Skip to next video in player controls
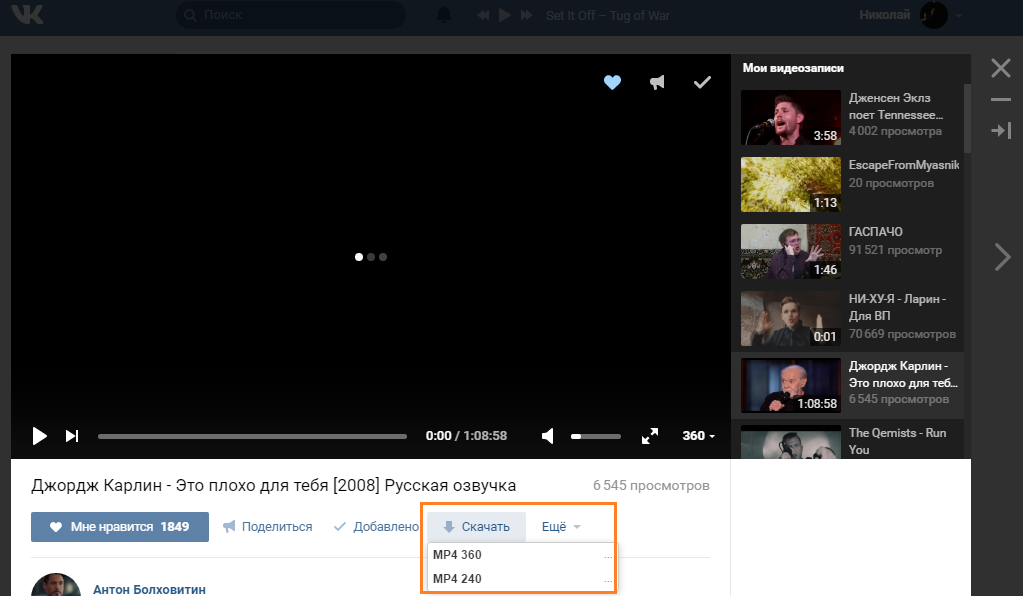 (72, 436)
